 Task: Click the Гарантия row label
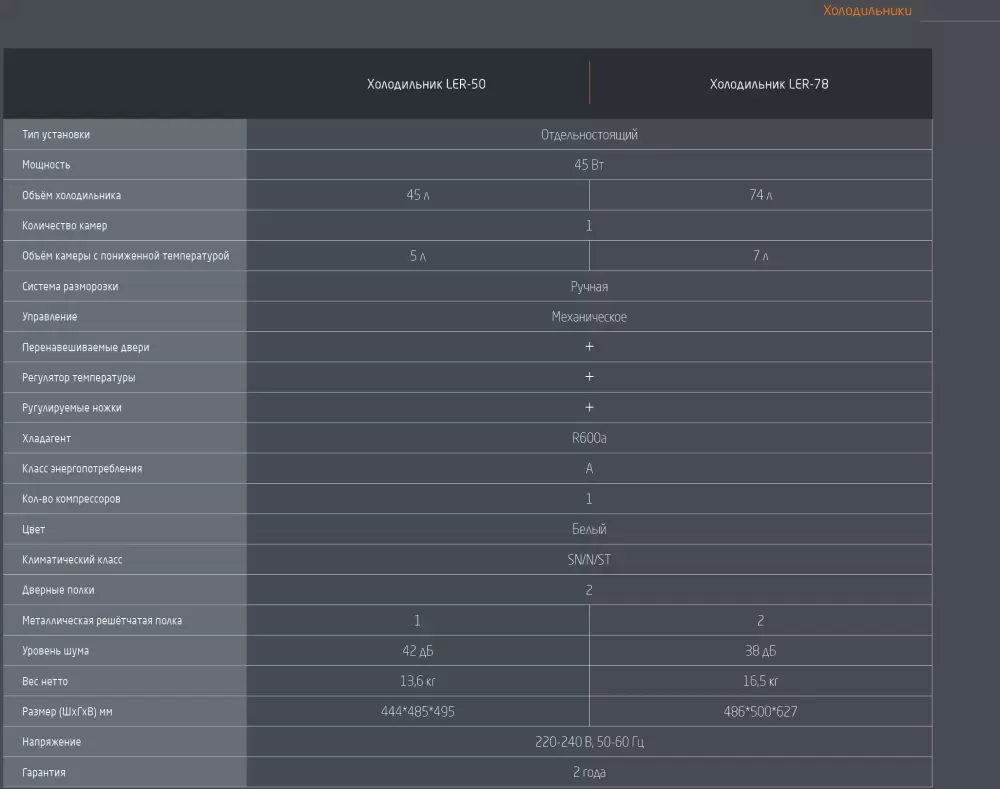pos(44,773)
